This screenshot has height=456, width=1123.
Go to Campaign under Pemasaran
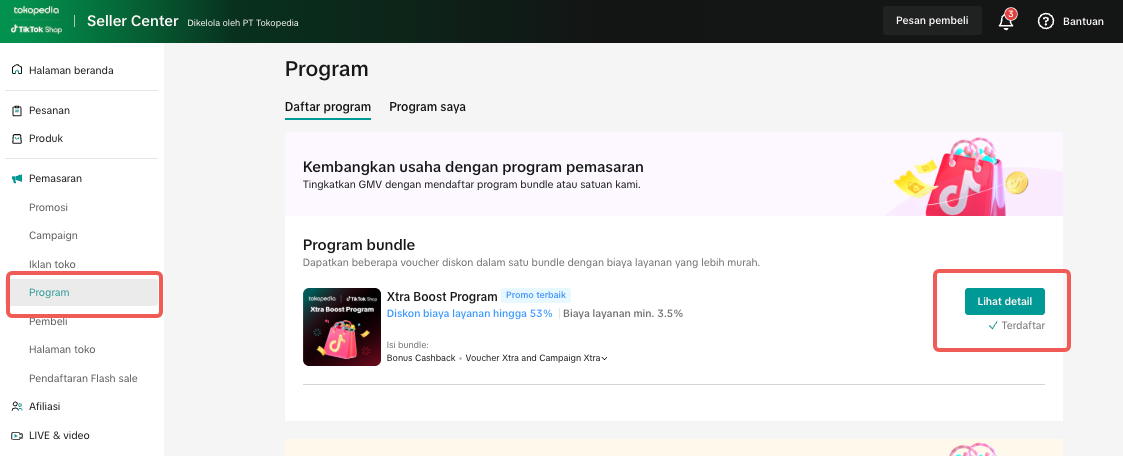[x=53, y=236]
